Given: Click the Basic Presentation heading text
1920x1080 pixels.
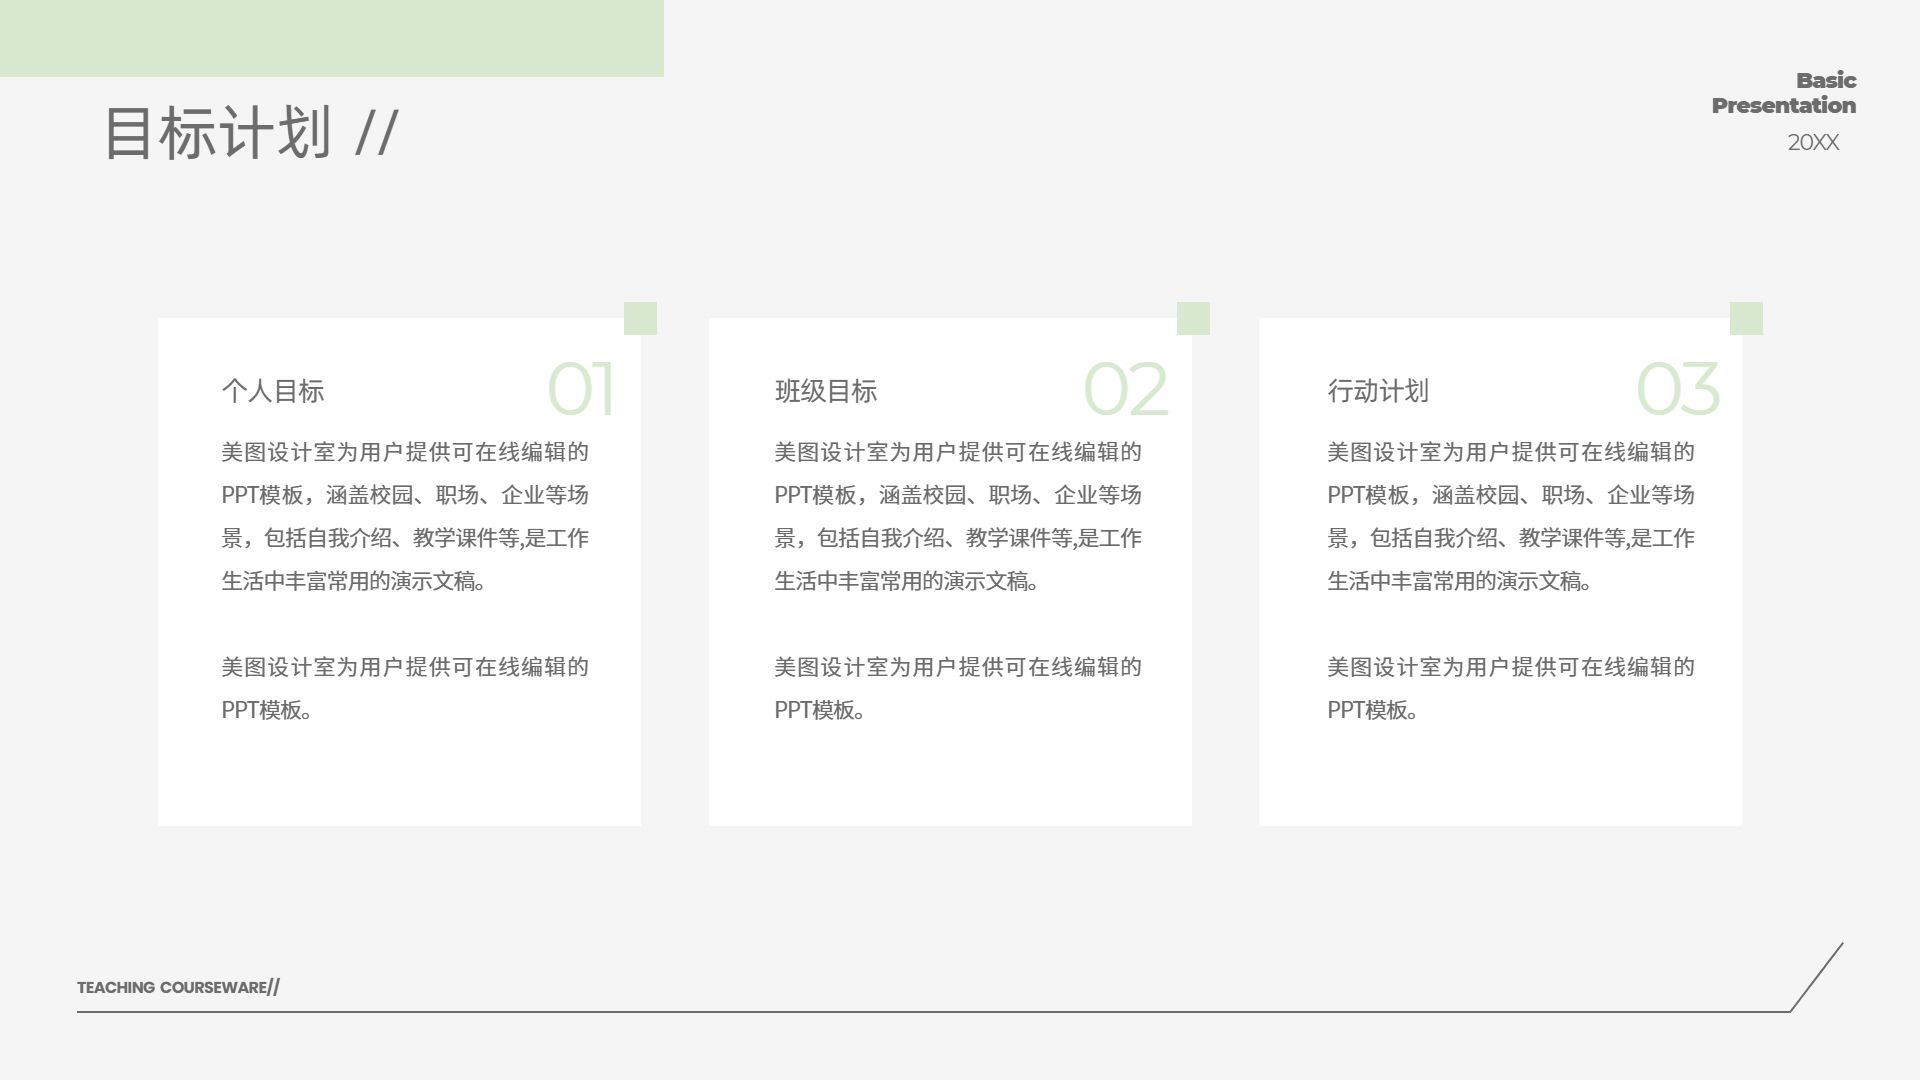Looking at the screenshot, I should click(x=1784, y=93).
